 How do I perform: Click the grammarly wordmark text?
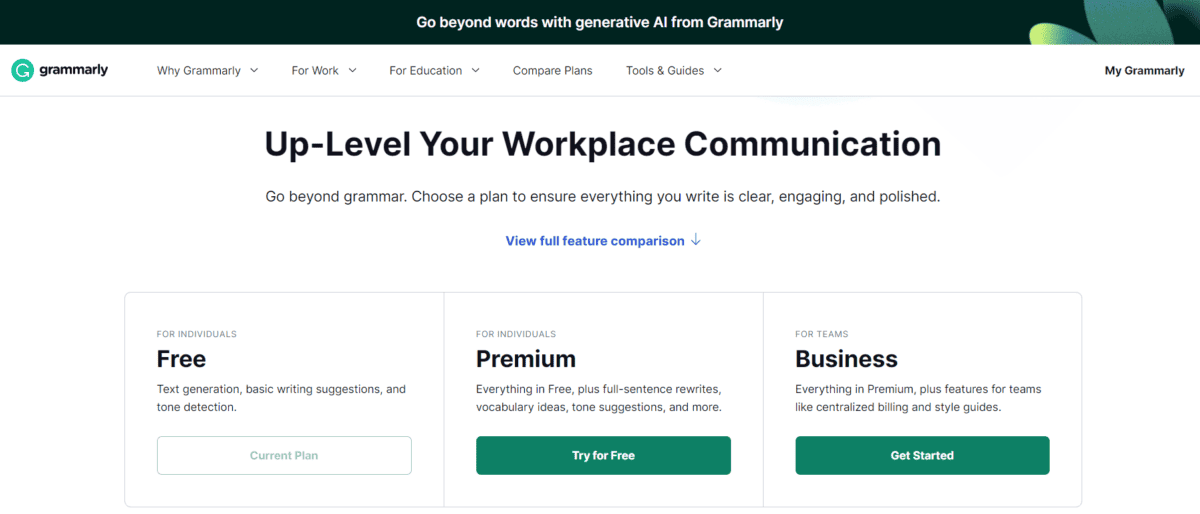(x=74, y=70)
